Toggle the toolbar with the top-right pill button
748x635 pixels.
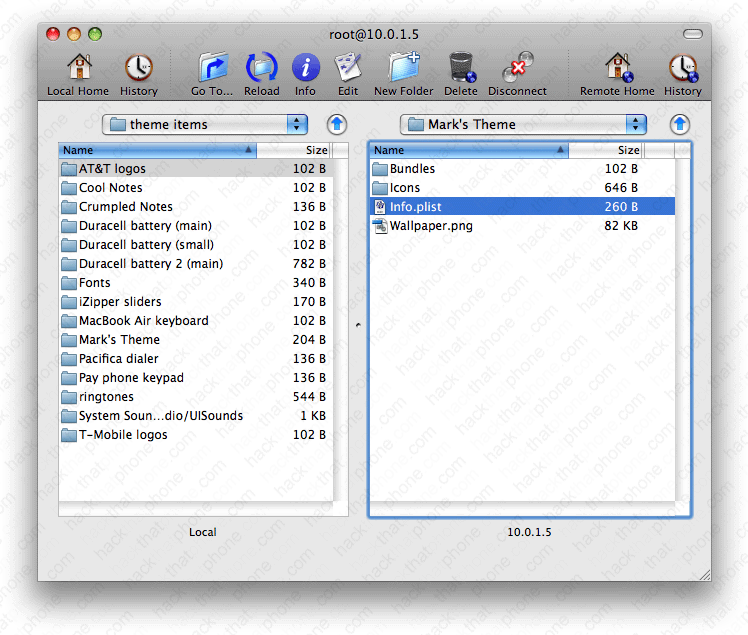pyautogui.click(x=693, y=34)
